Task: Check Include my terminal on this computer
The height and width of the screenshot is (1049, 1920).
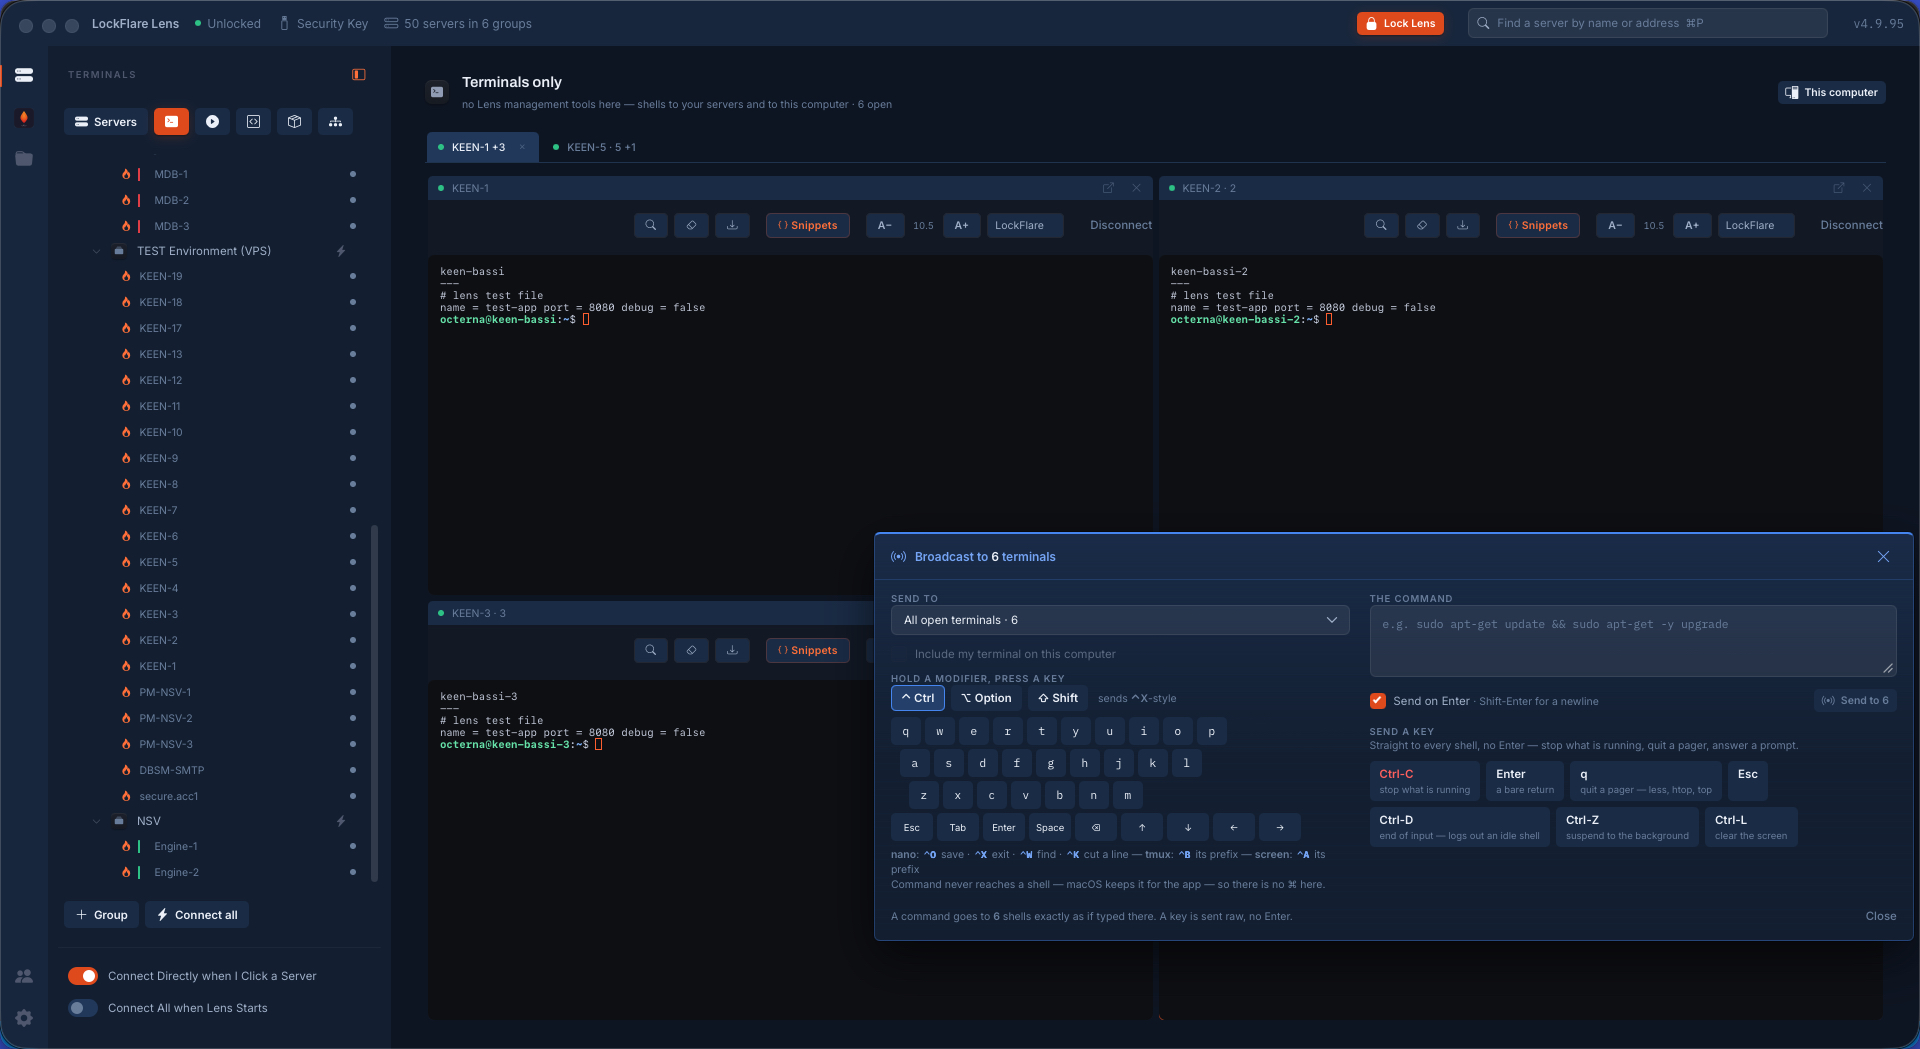Action: pos(899,654)
